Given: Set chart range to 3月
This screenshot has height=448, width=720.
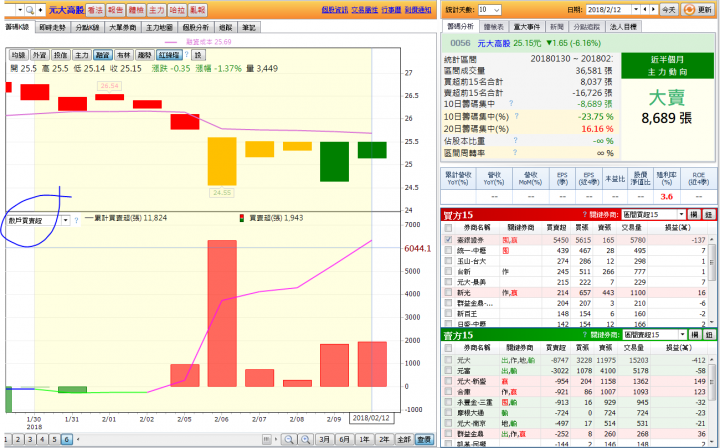Looking at the screenshot, I should click(324, 439).
